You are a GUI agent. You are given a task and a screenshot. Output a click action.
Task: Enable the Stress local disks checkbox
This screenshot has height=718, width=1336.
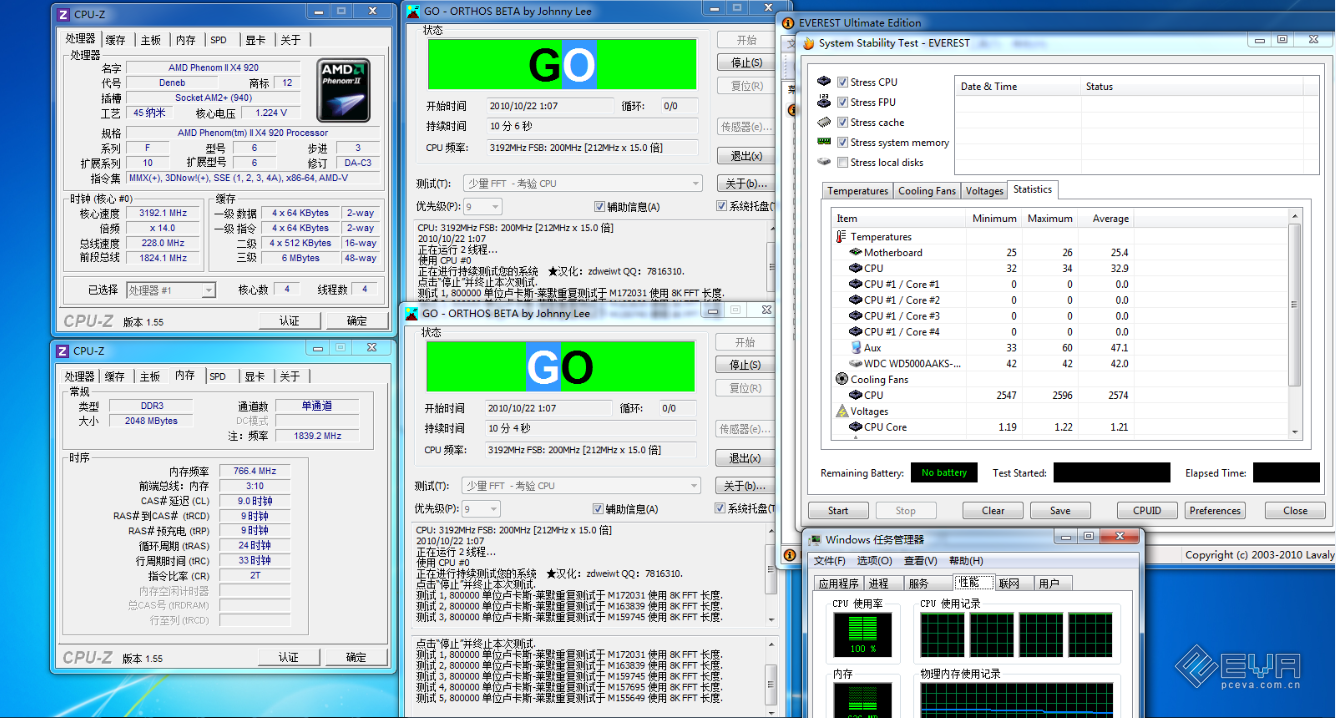843,162
